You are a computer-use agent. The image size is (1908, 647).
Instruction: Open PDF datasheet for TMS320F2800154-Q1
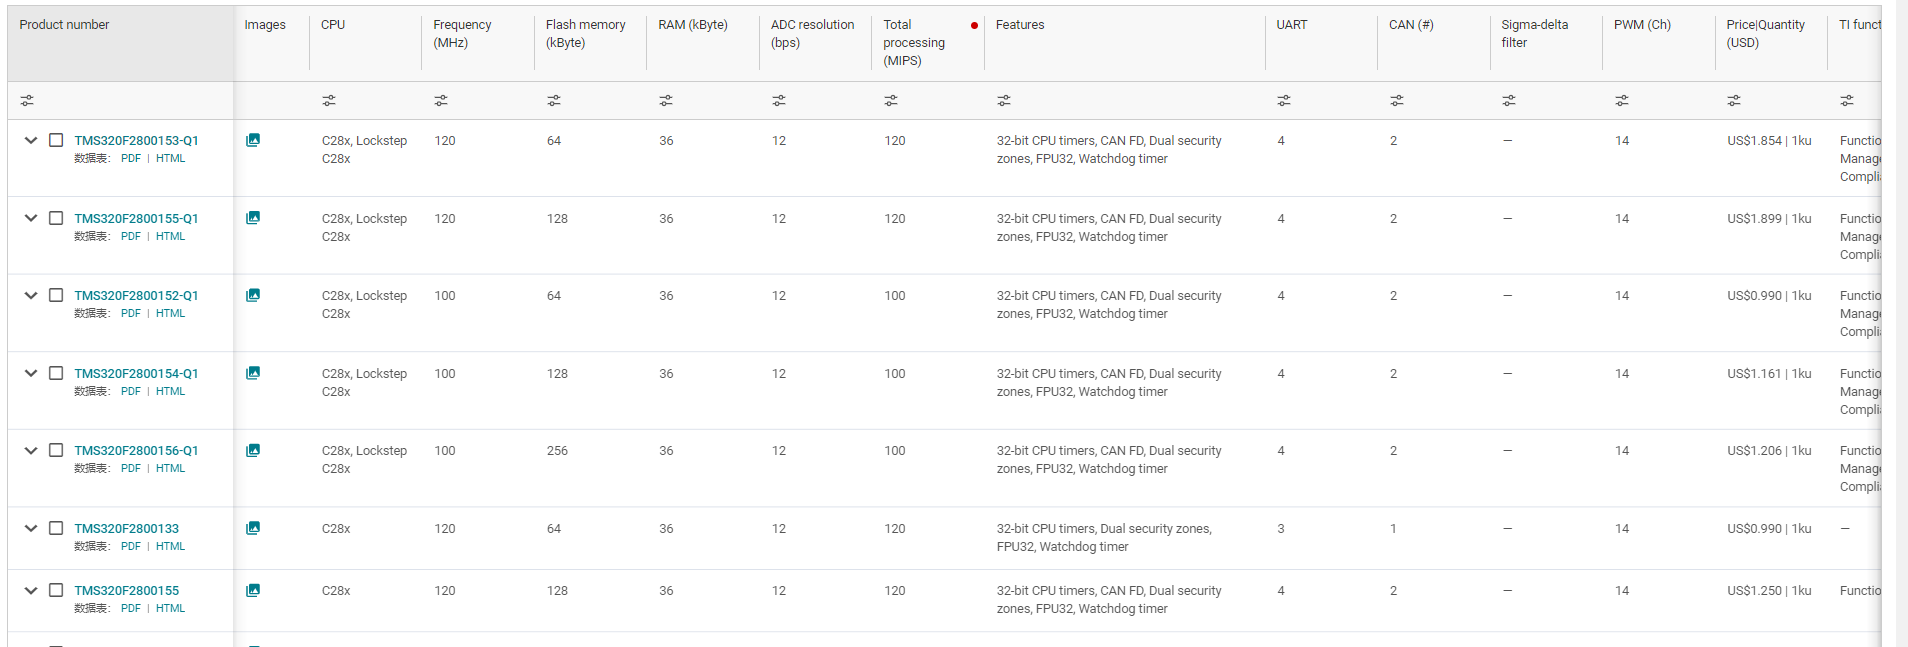click(131, 391)
